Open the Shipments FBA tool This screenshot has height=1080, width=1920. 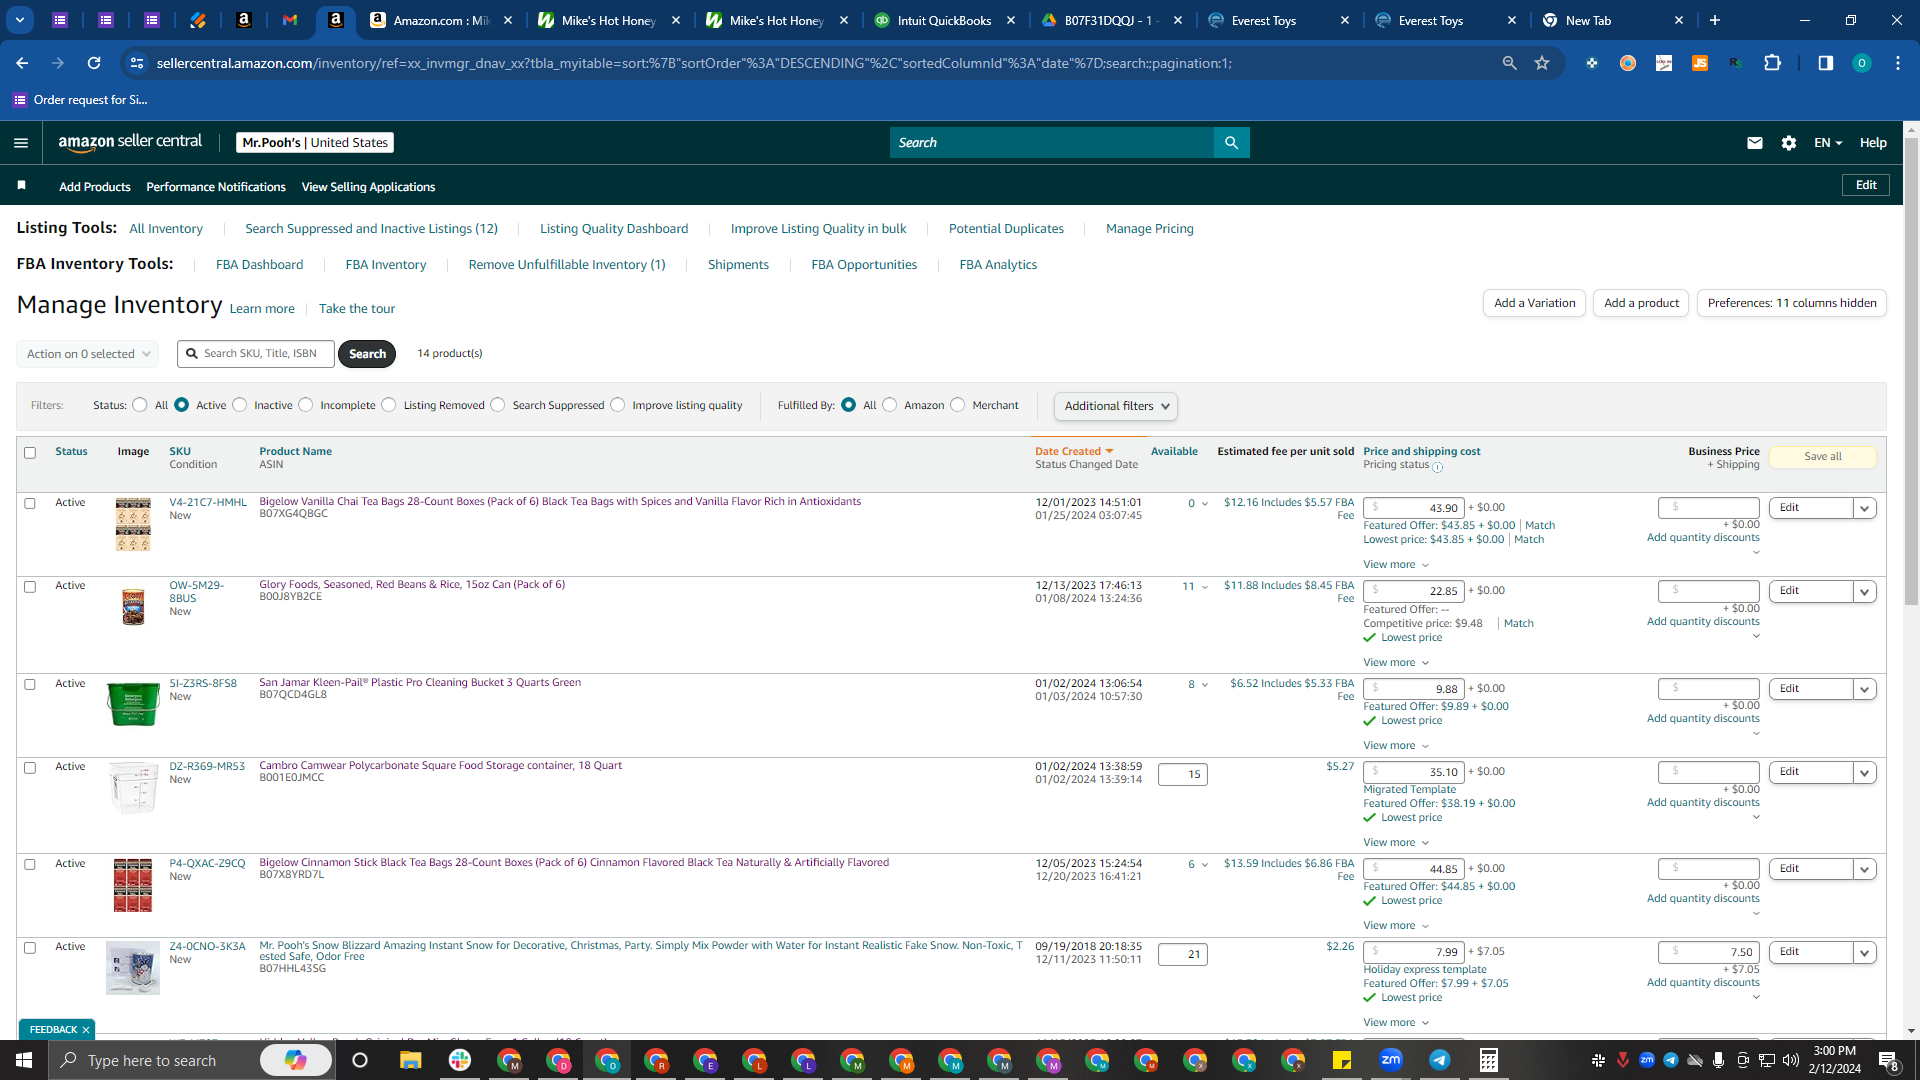[738, 265]
